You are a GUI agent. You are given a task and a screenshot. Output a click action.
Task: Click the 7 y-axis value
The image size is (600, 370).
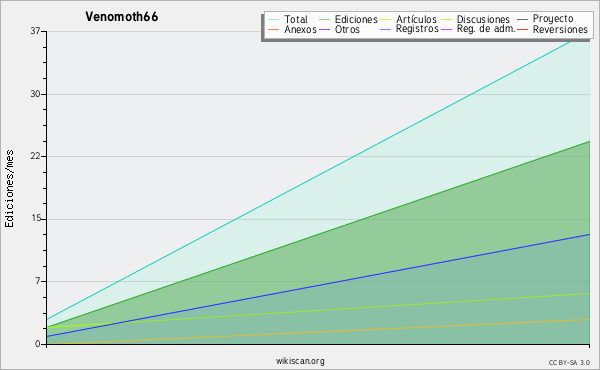pyautogui.click(x=38, y=281)
